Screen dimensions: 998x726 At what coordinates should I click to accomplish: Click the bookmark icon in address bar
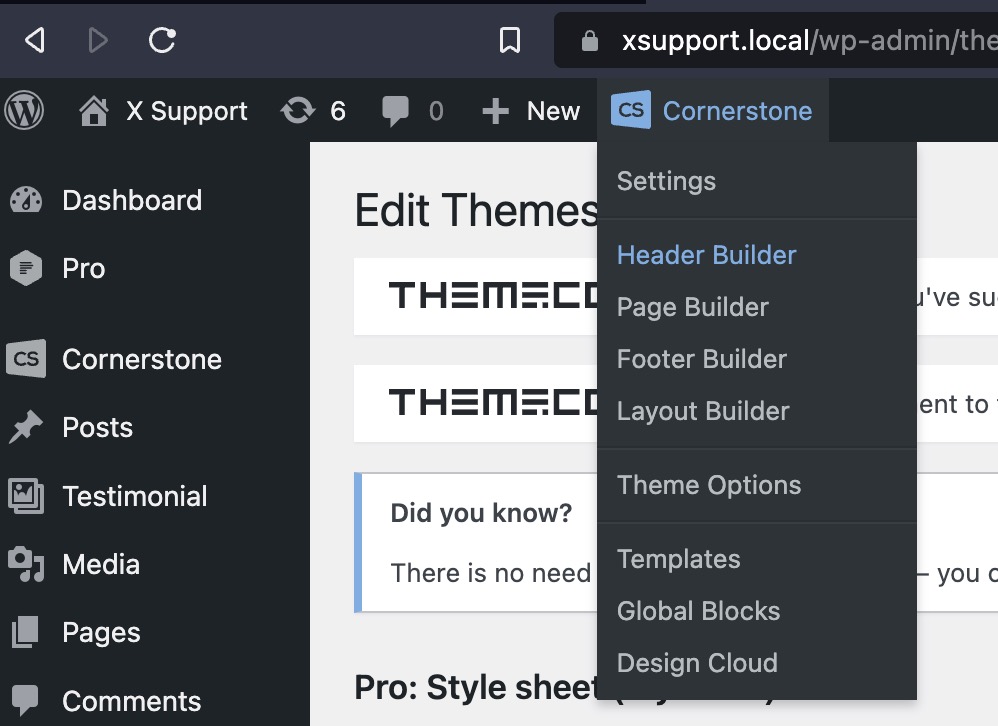click(x=510, y=40)
